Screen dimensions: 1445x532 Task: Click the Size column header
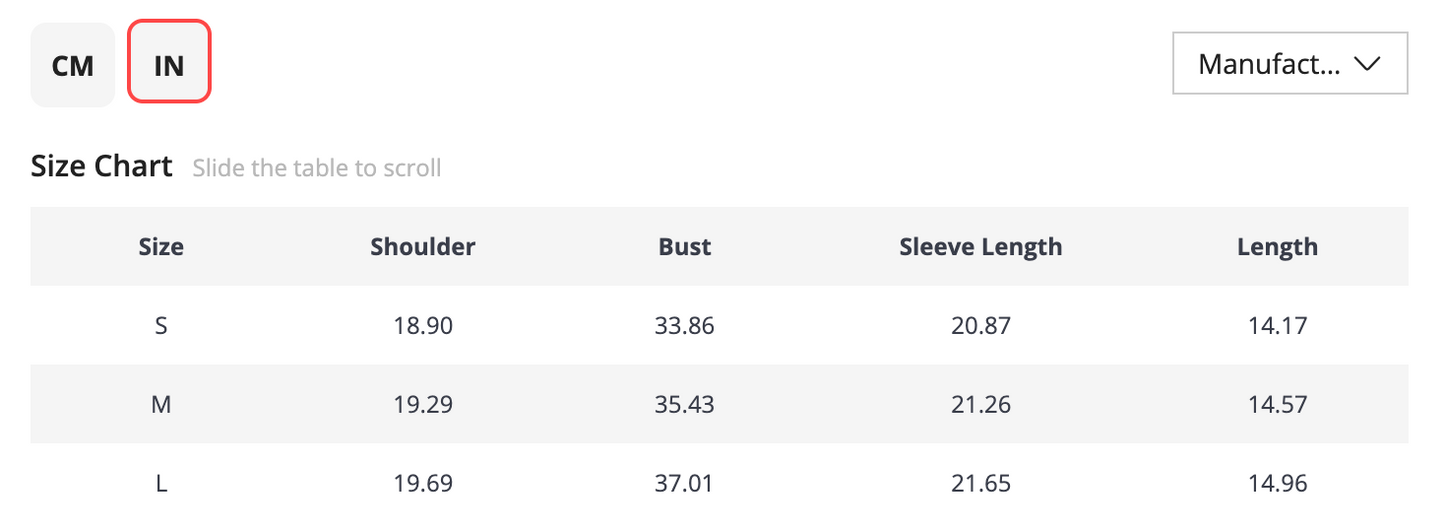click(161, 247)
